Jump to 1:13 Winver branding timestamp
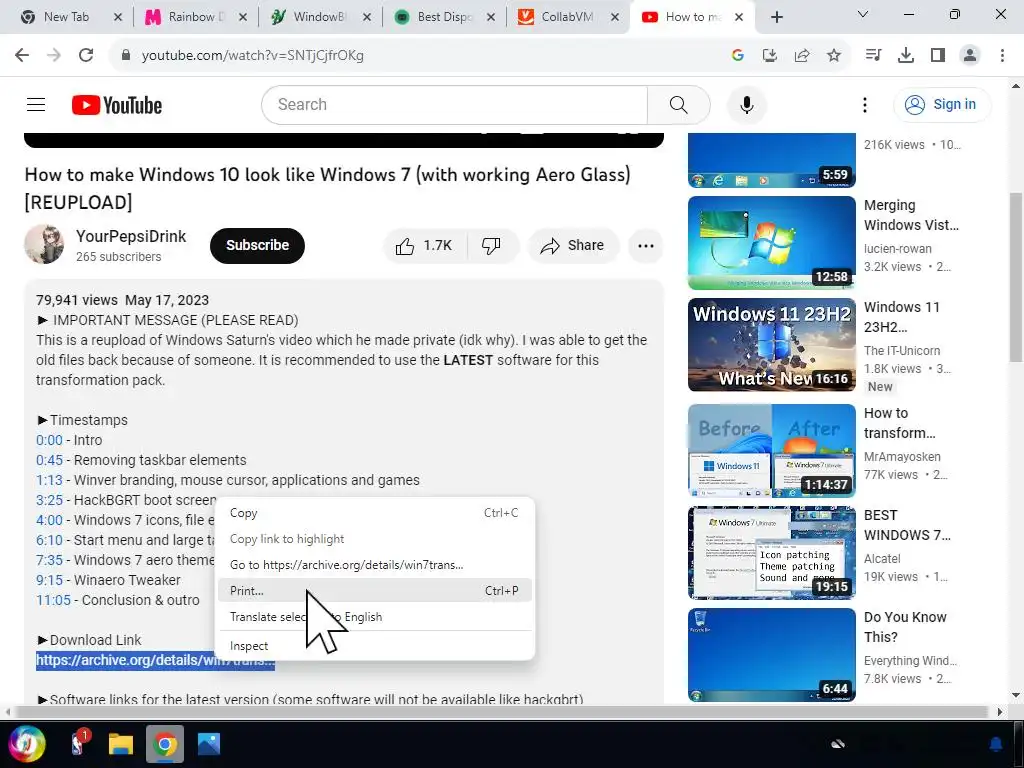1024x768 pixels. pos(50,480)
